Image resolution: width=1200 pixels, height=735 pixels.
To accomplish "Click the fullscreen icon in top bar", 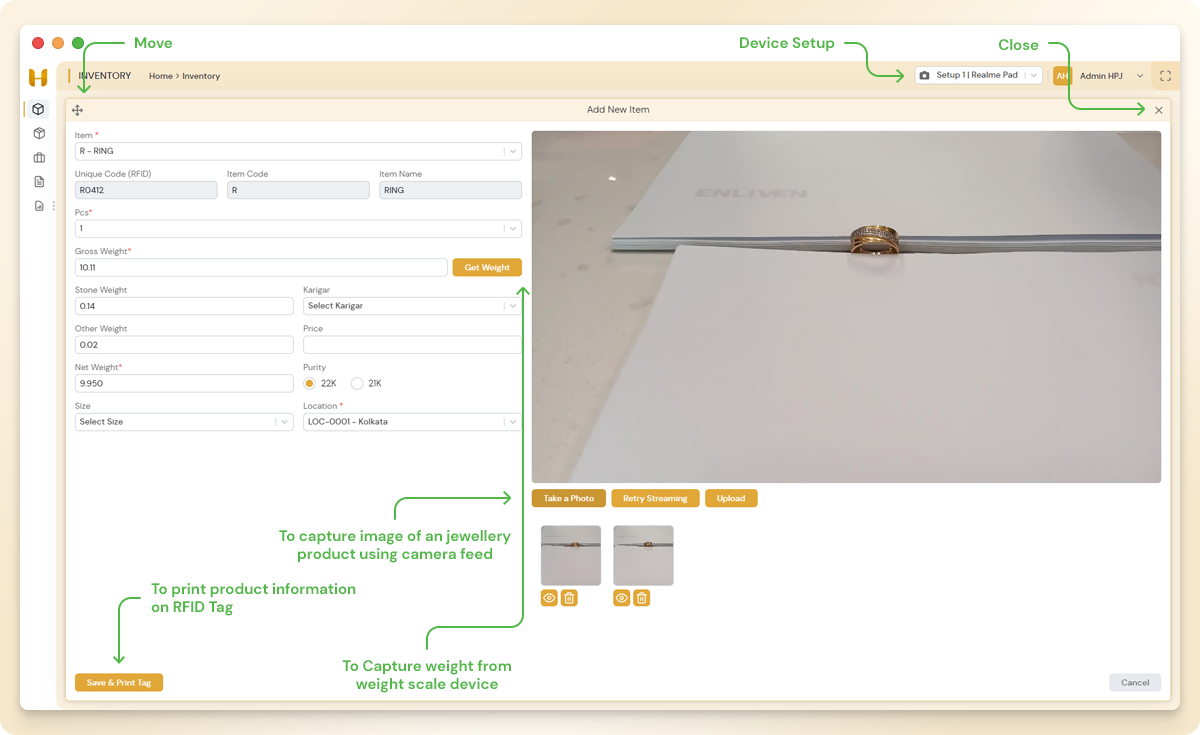I will 1164,75.
